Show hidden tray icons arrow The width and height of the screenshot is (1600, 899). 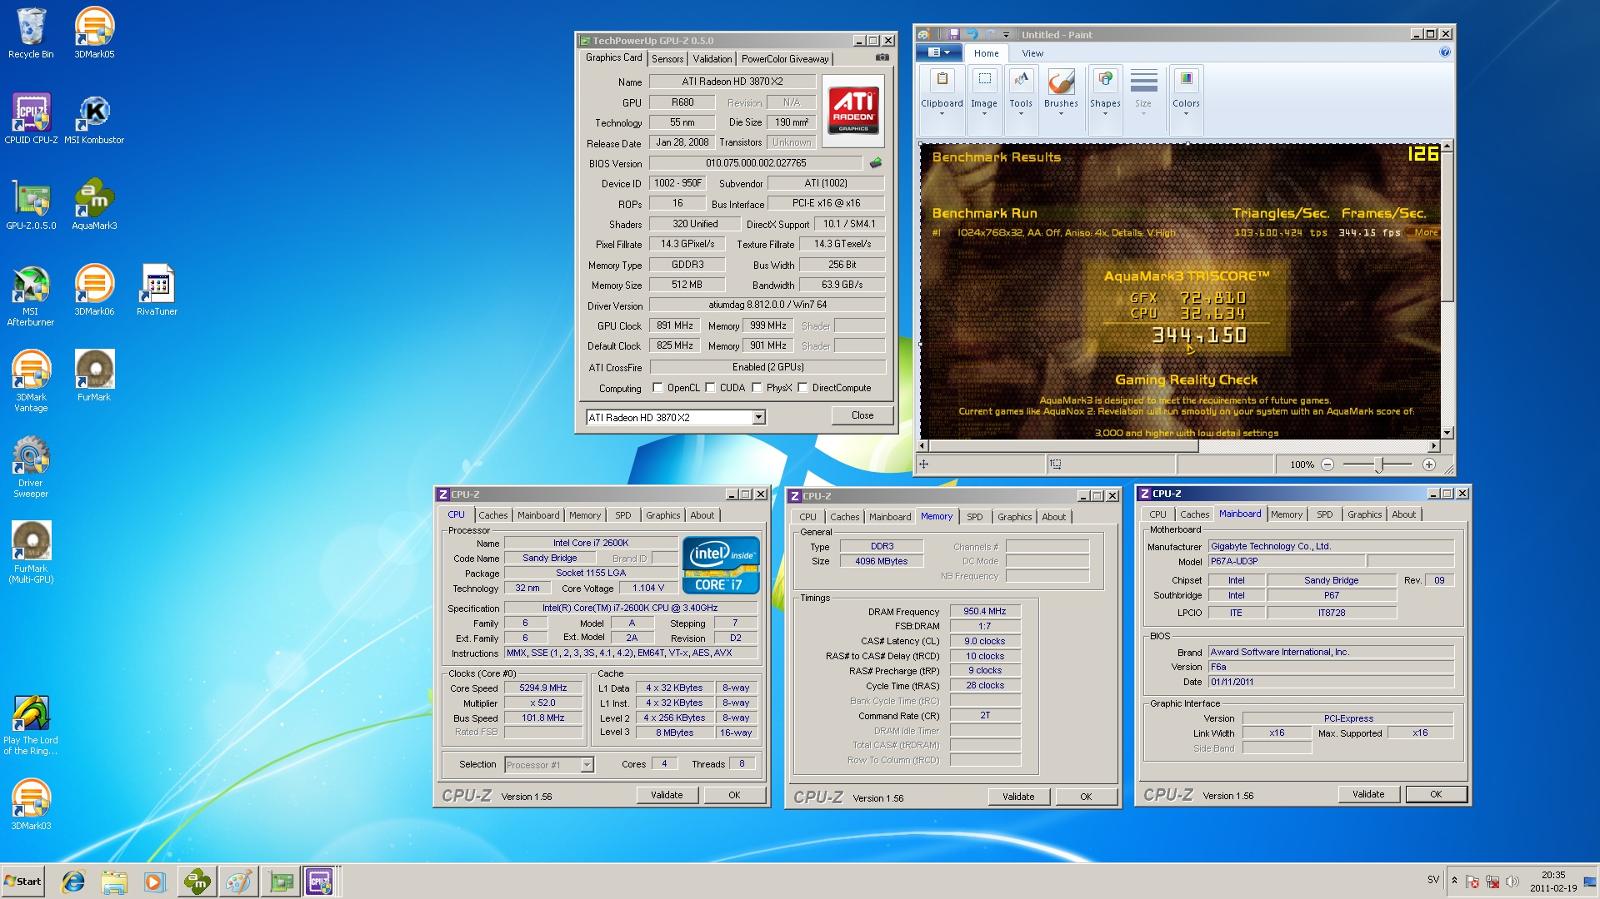click(1454, 881)
